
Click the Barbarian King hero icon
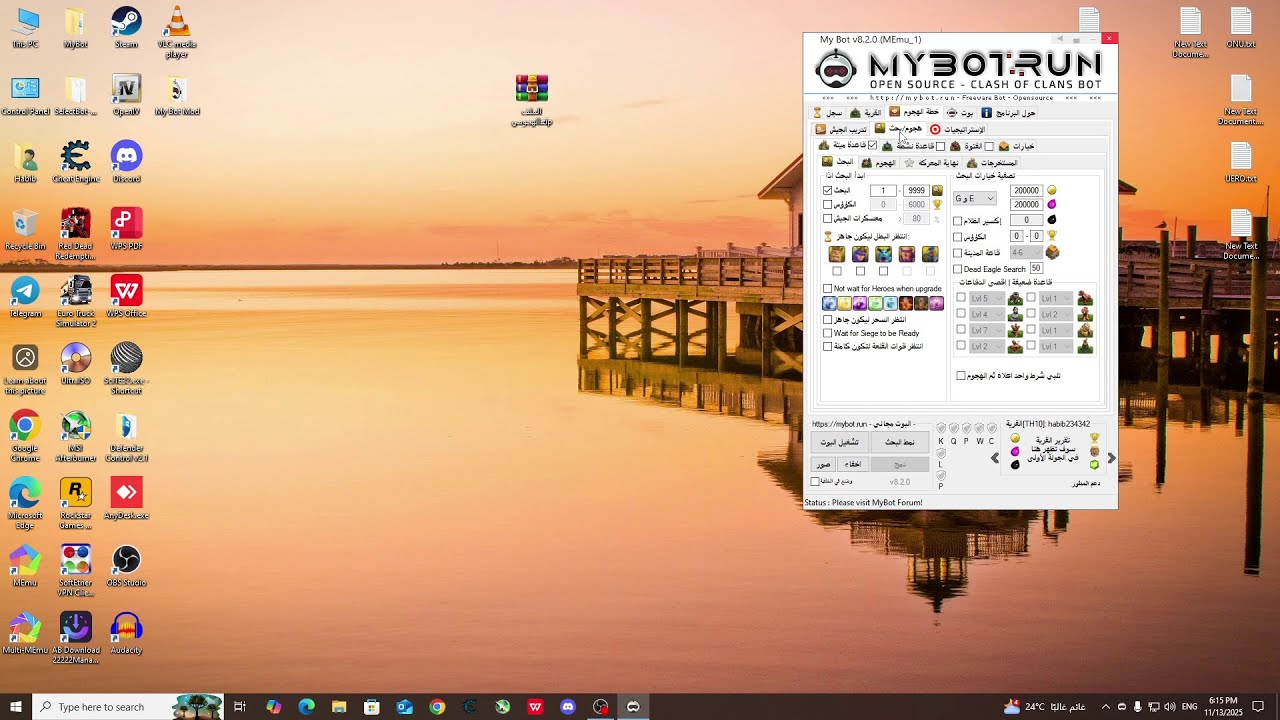pos(837,254)
